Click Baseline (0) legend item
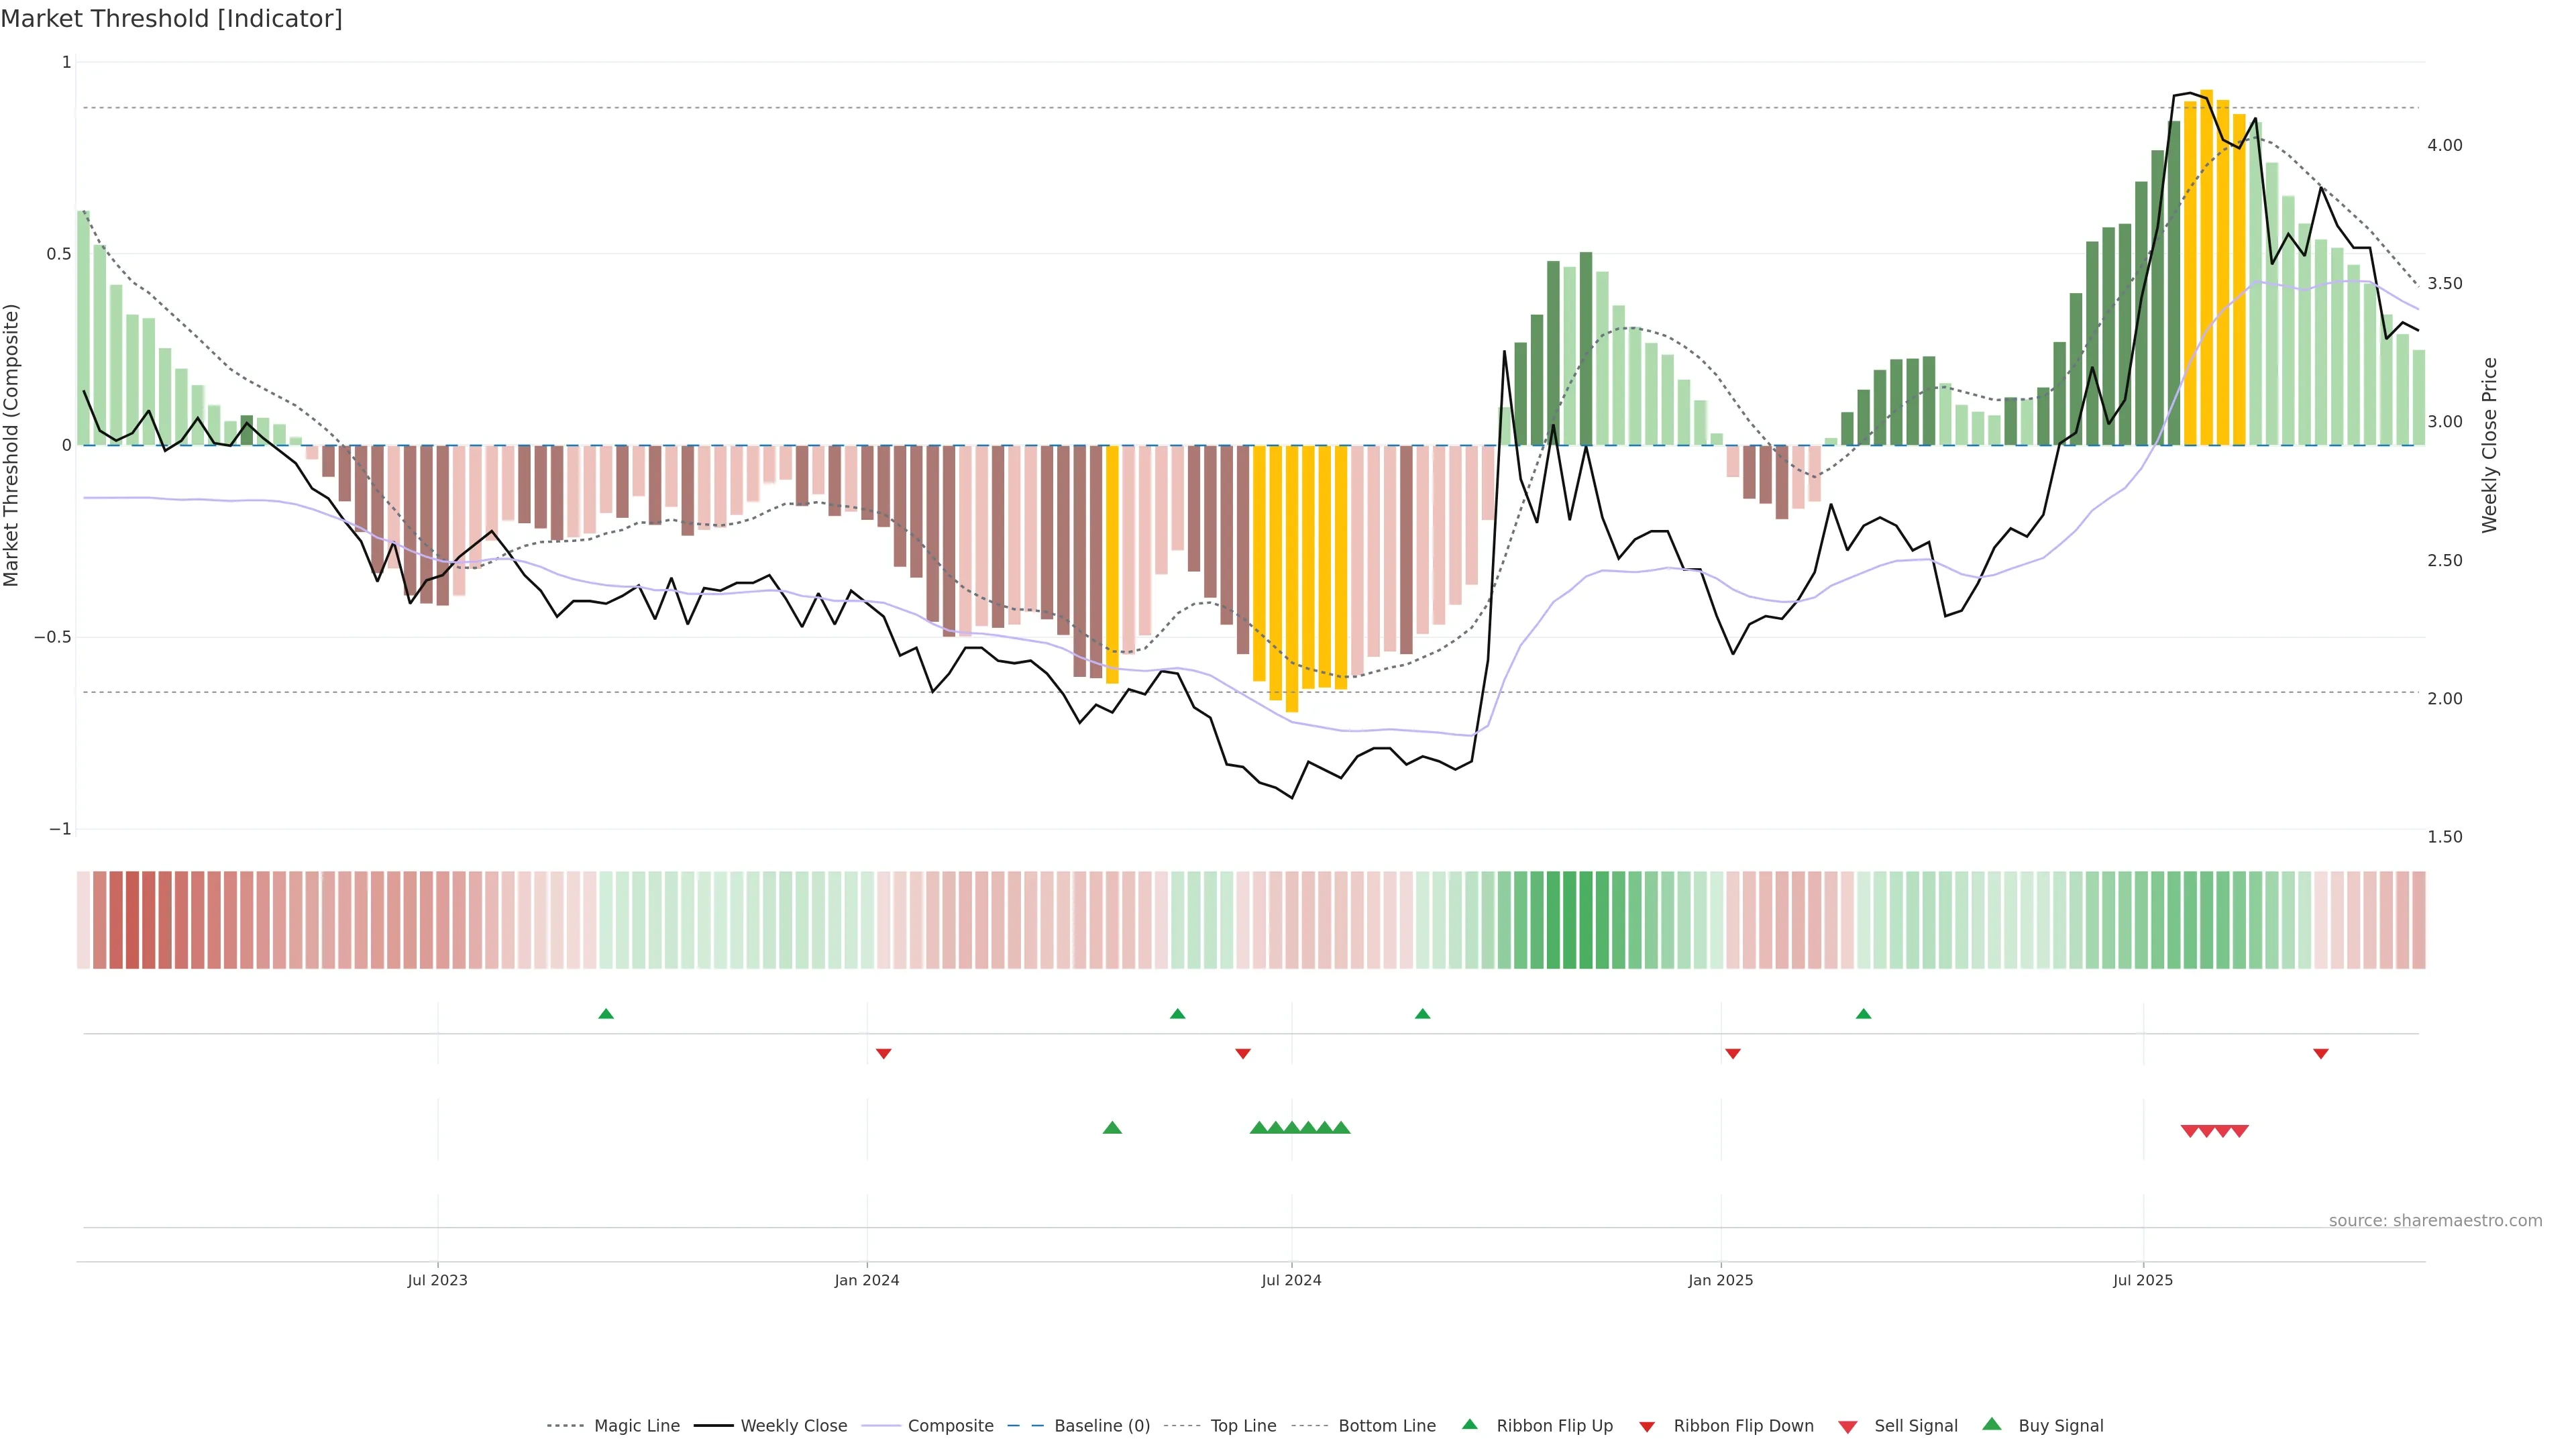This screenshot has width=2576, height=1449. pos(1101,1426)
